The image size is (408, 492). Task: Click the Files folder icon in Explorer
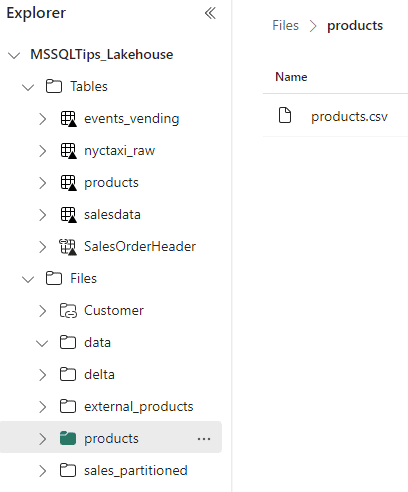(54, 278)
